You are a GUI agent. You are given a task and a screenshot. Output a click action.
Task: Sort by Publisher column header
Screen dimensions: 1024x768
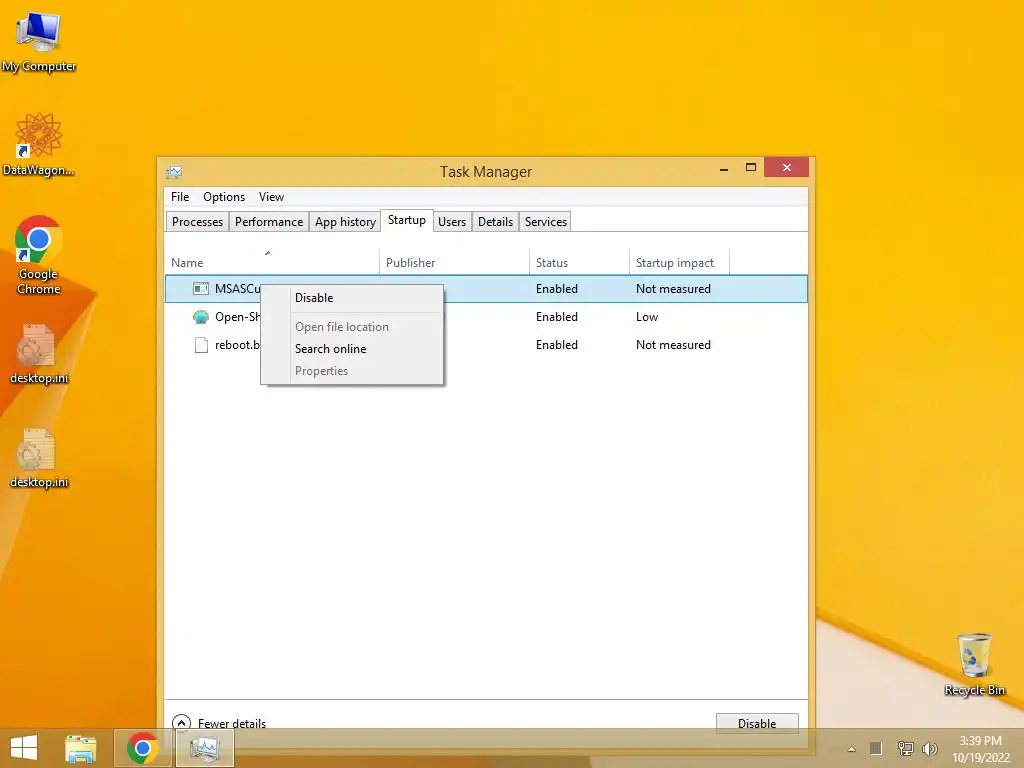point(455,263)
